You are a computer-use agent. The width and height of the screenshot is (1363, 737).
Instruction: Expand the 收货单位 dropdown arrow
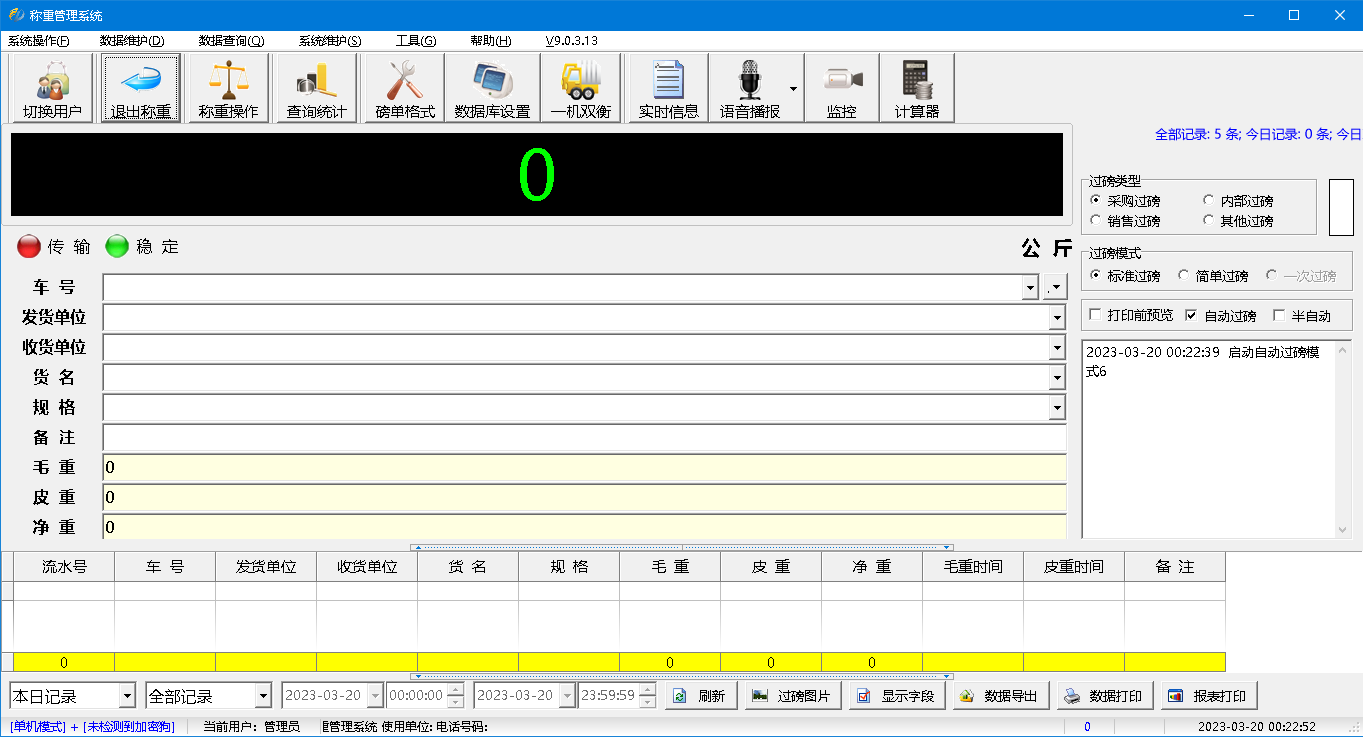(1057, 348)
